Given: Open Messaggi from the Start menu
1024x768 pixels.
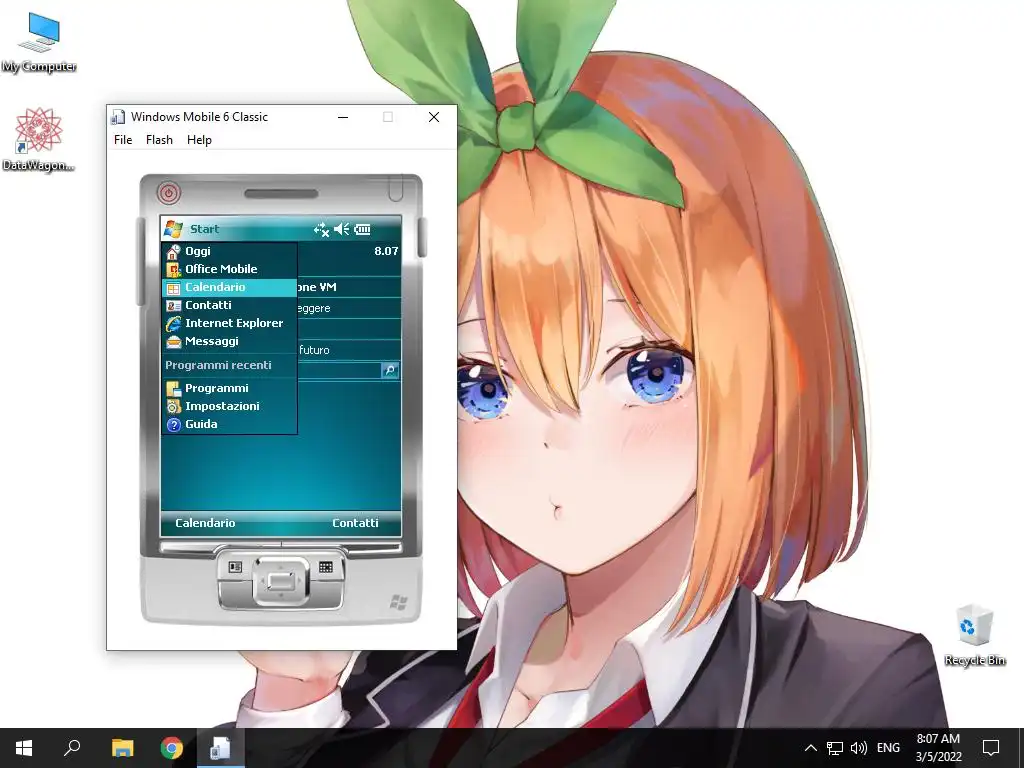Looking at the screenshot, I should 229,342.
